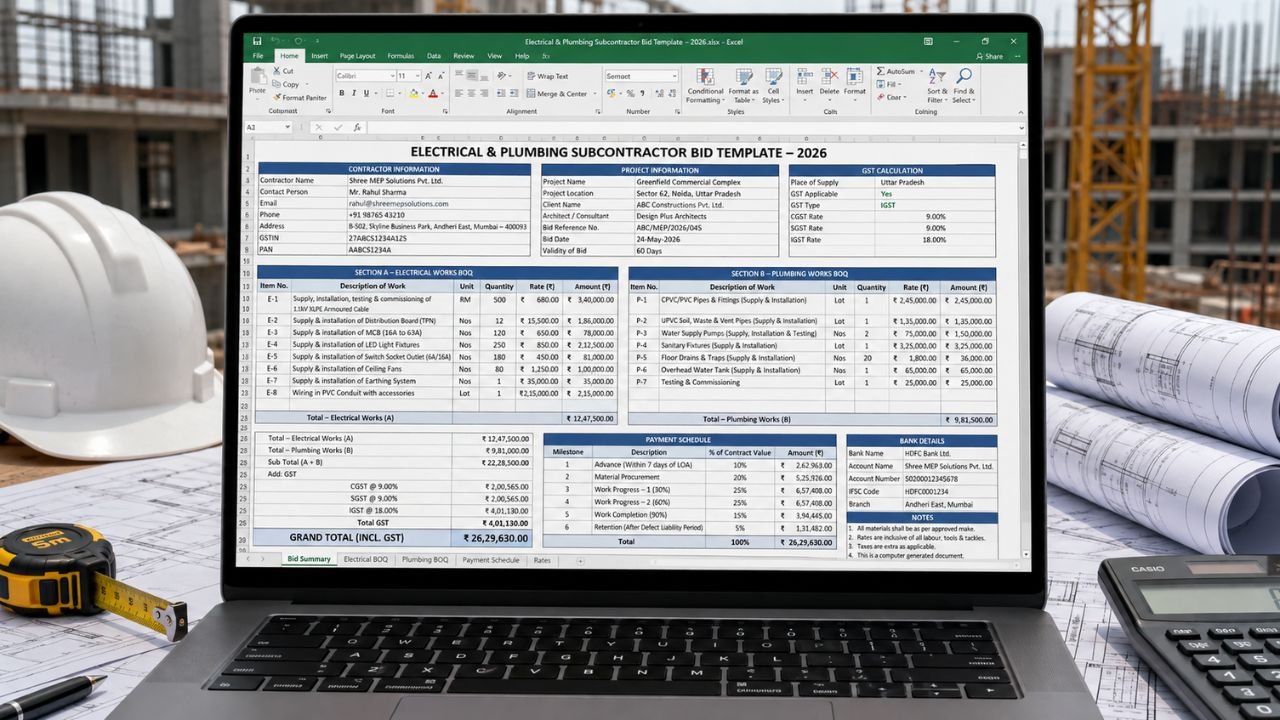Click Increase Indent icon

tap(514, 93)
